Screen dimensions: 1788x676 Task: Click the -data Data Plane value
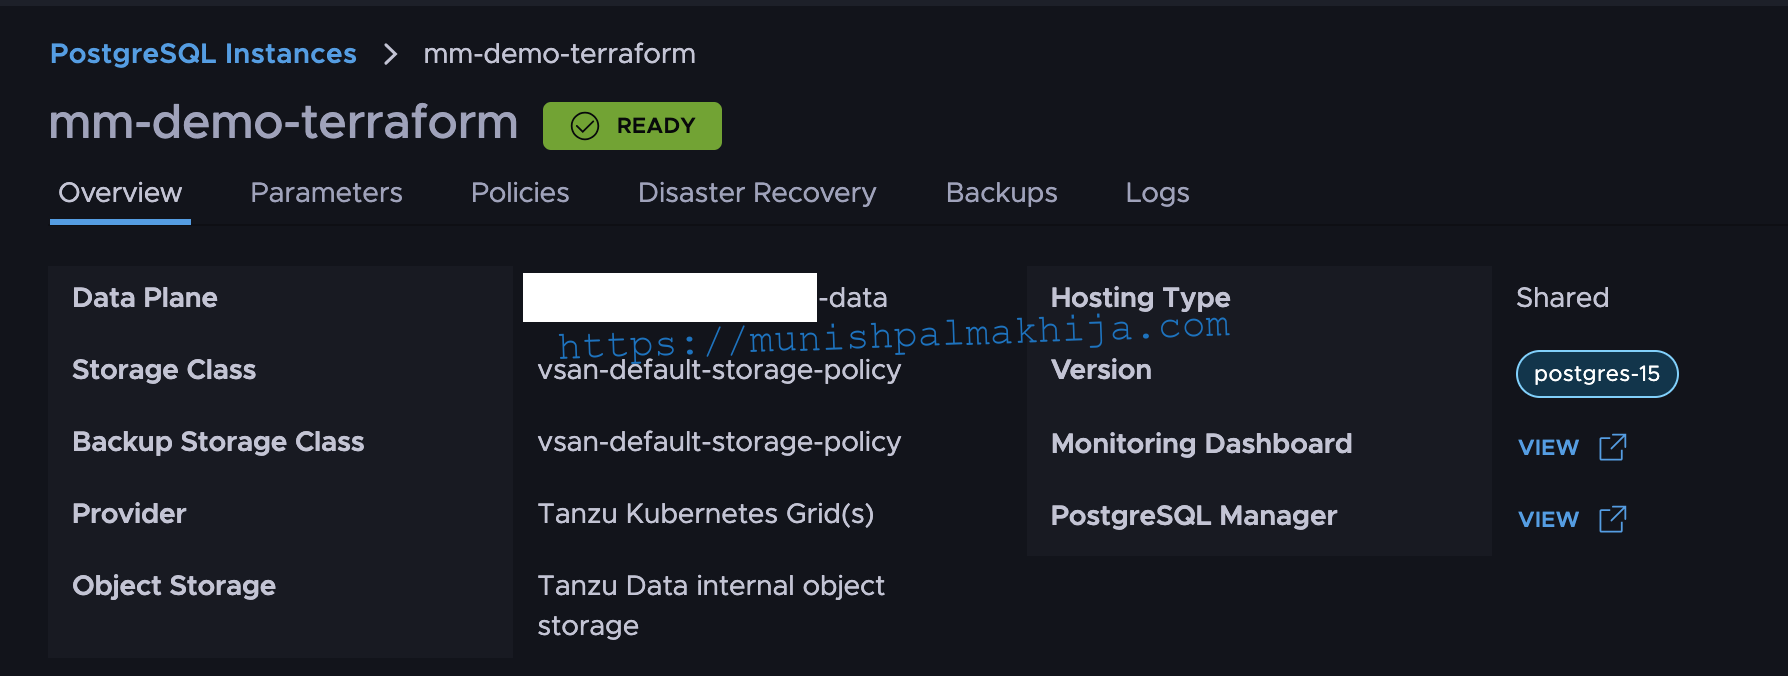pos(853,298)
